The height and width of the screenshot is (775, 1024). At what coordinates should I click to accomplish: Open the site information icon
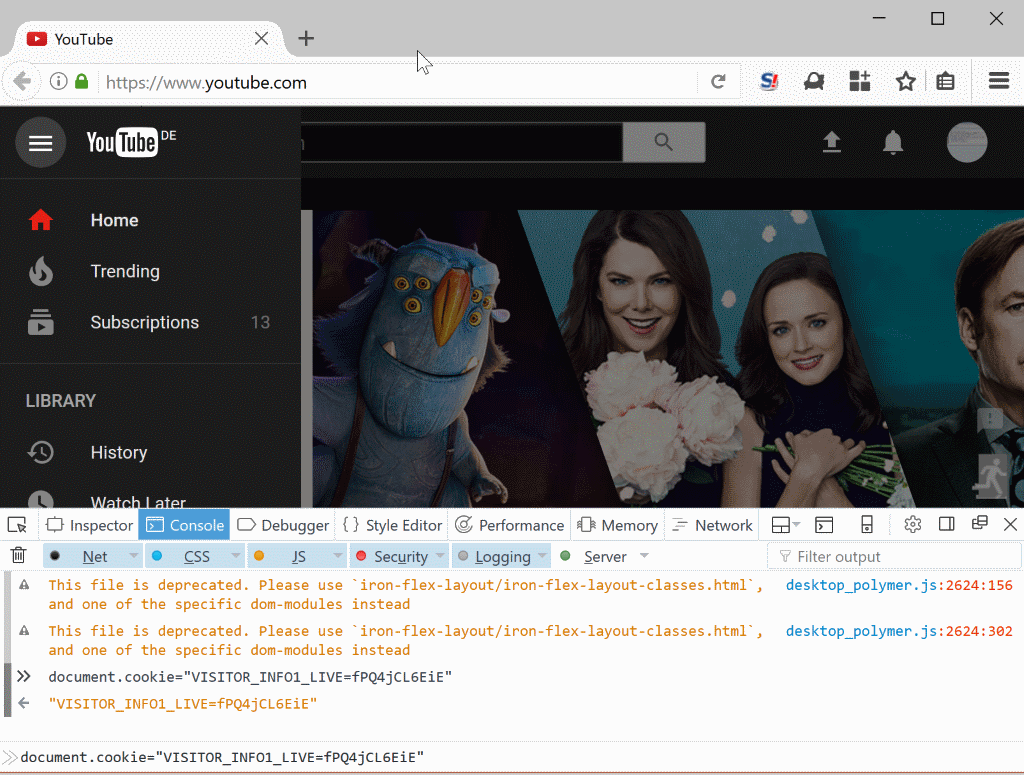59,82
